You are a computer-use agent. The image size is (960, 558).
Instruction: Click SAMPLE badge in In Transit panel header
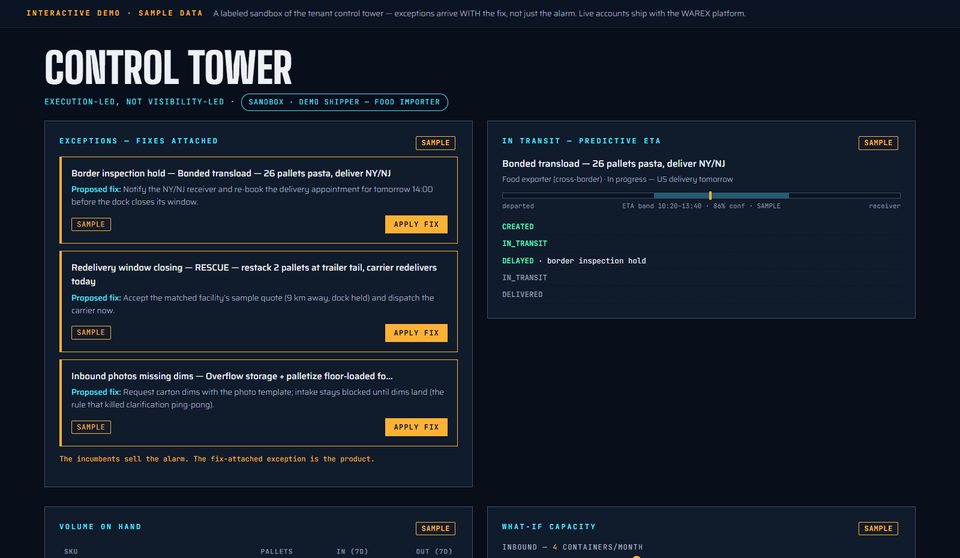pos(878,143)
